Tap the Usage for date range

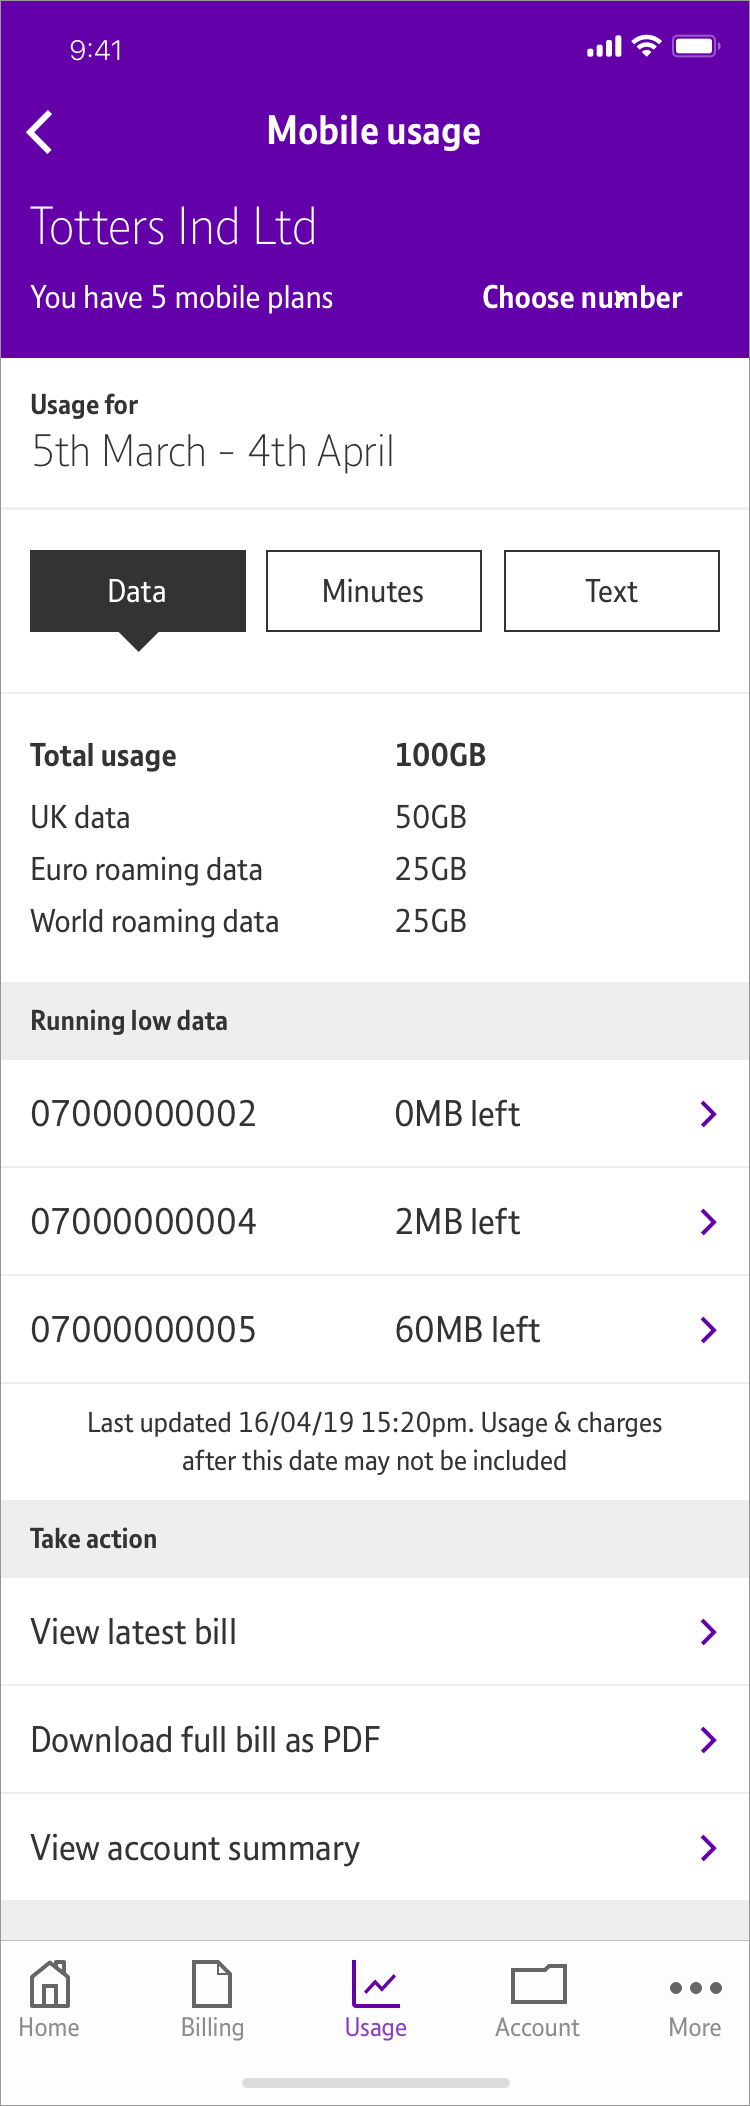[212, 451]
